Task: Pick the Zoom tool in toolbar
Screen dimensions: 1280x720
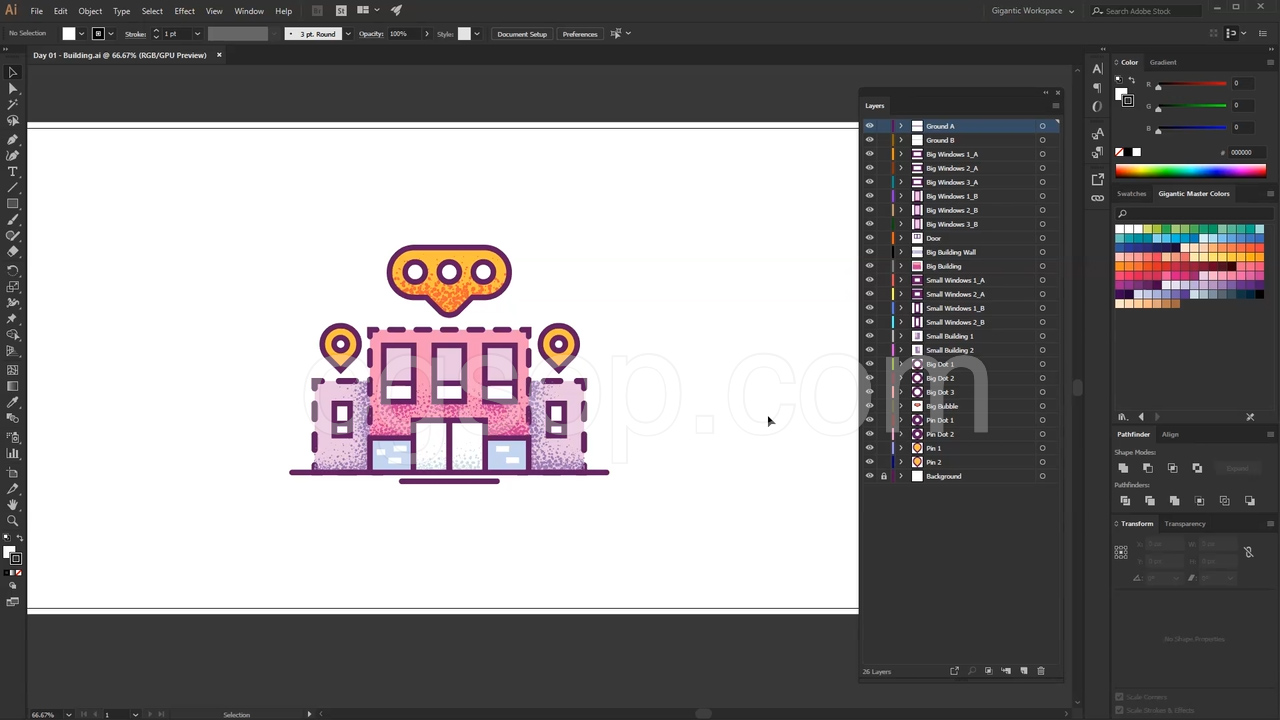Action: (13, 521)
